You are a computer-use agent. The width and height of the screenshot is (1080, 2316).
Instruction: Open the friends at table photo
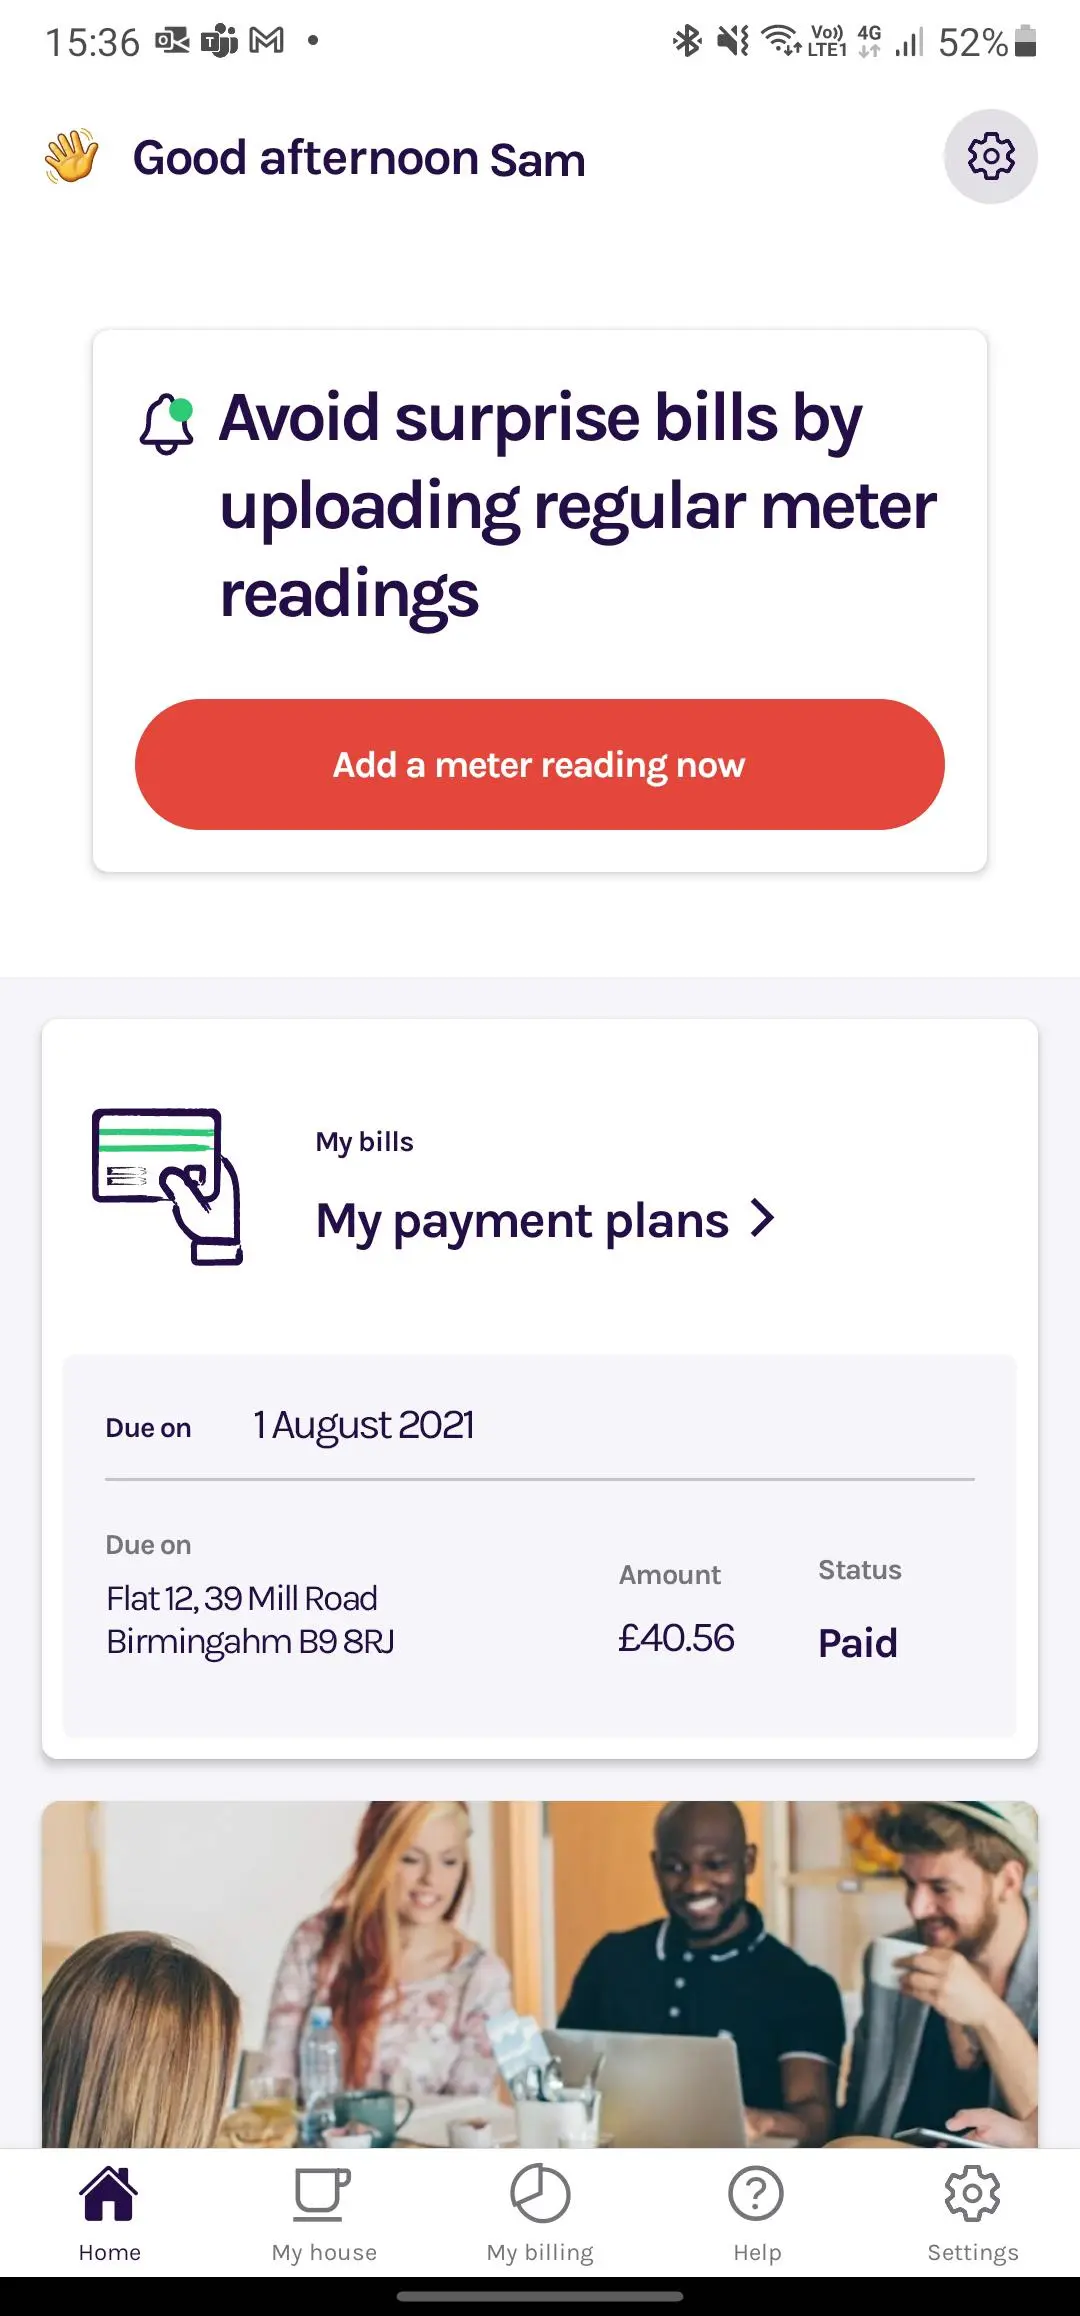[x=540, y=1974]
